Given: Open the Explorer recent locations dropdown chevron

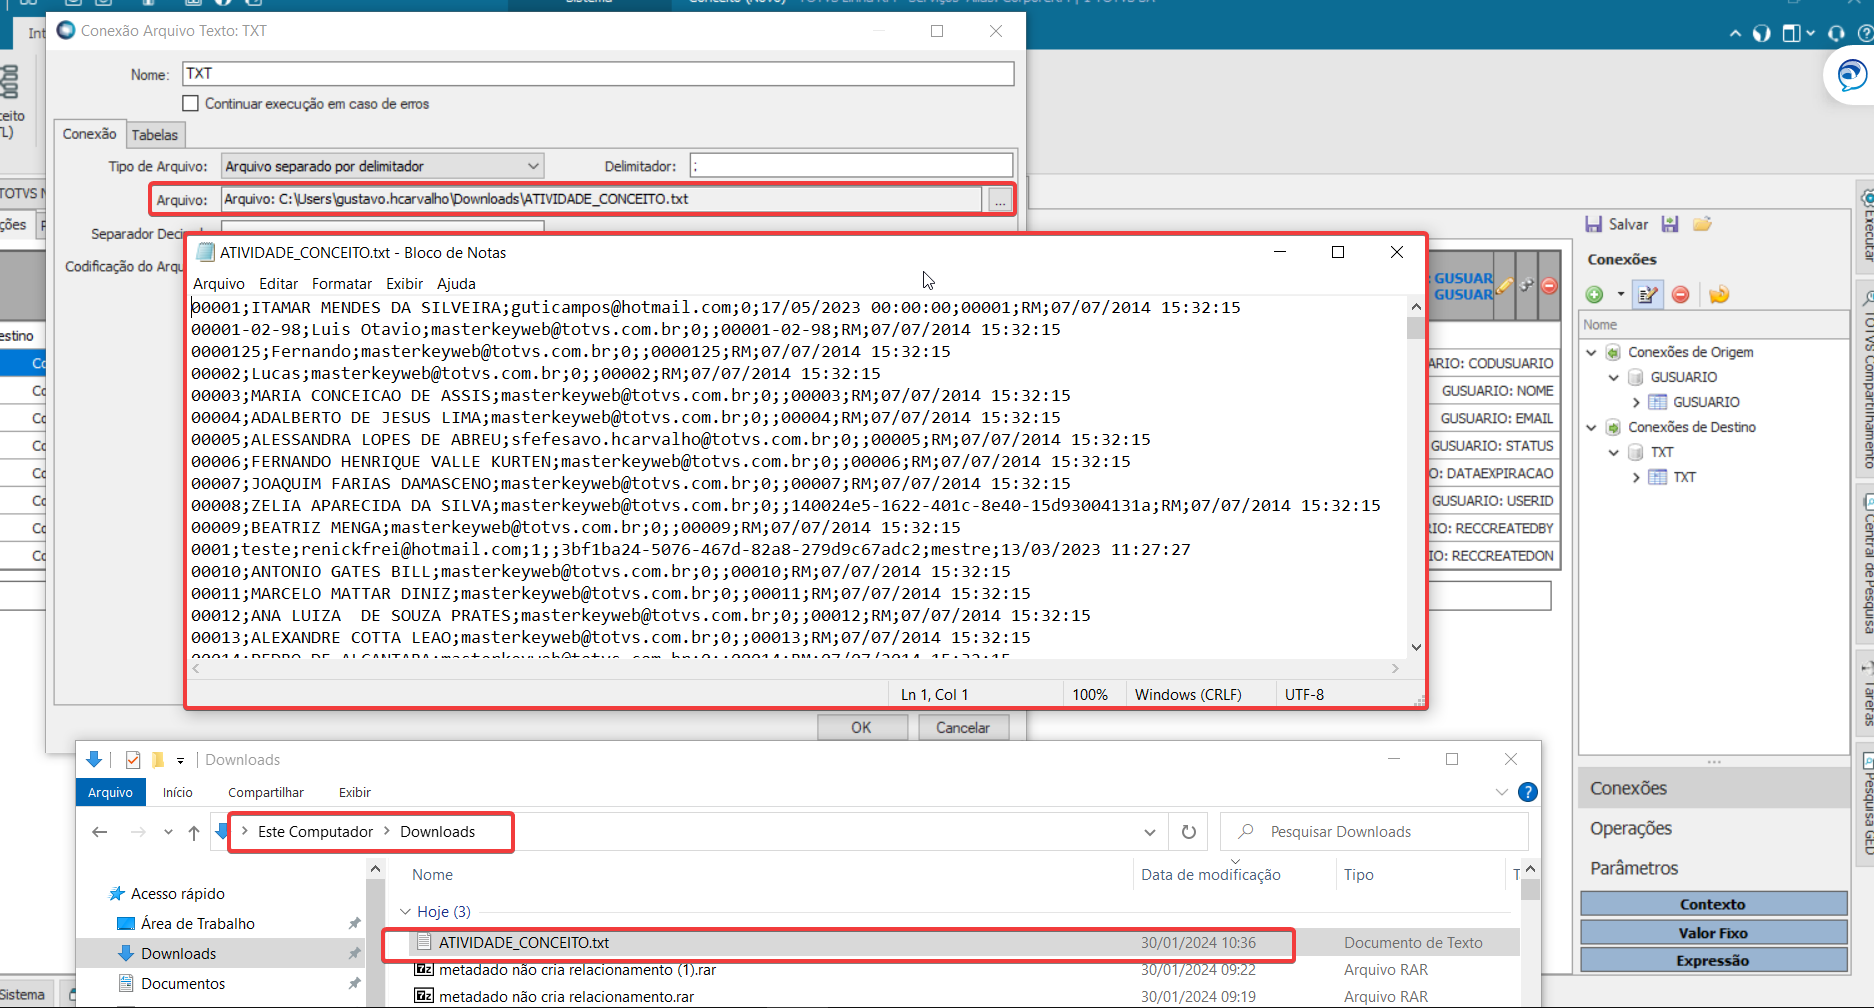Looking at the screenshot, I should [x=168, y=832].
